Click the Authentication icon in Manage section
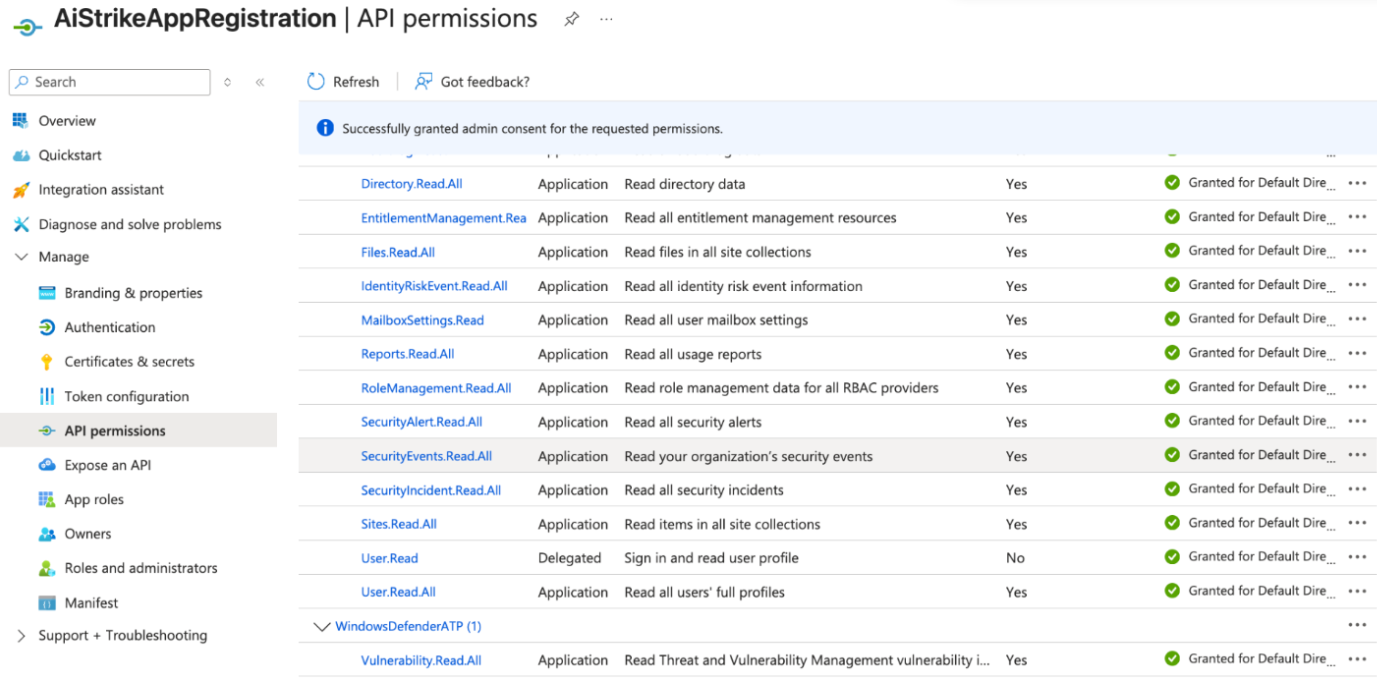The height and width of the screenshot is (679, 1377). (46, 327)
